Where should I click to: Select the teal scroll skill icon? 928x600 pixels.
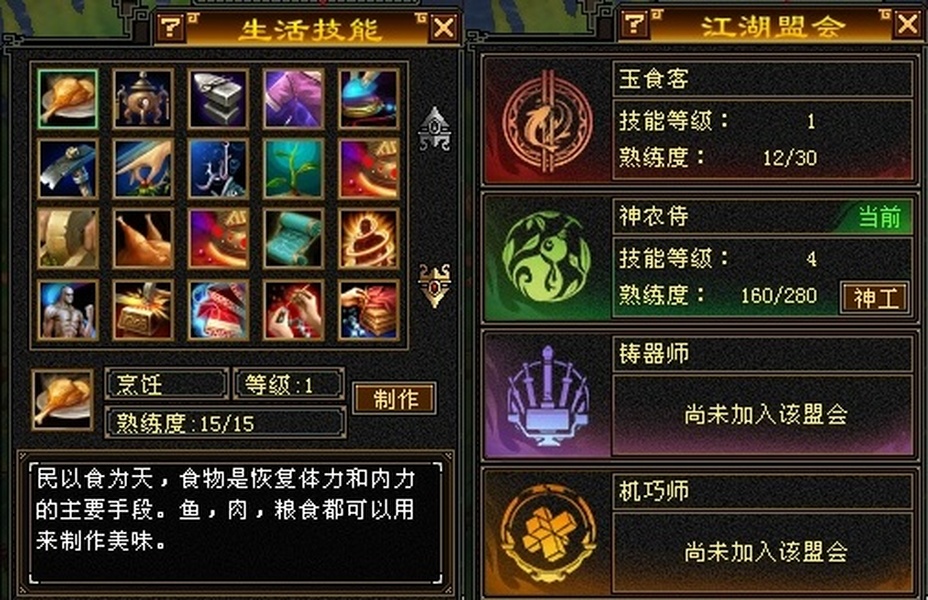(294, 238)
